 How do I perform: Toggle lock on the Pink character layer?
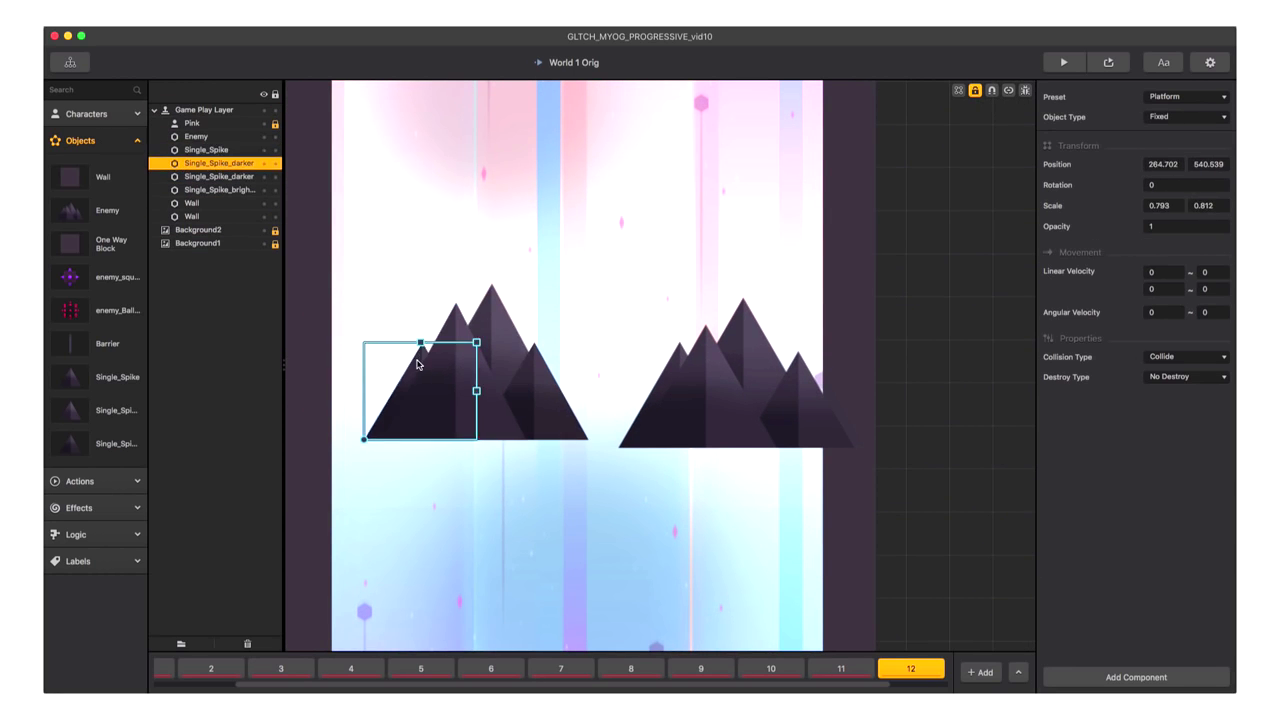click(x=275, y=124)
